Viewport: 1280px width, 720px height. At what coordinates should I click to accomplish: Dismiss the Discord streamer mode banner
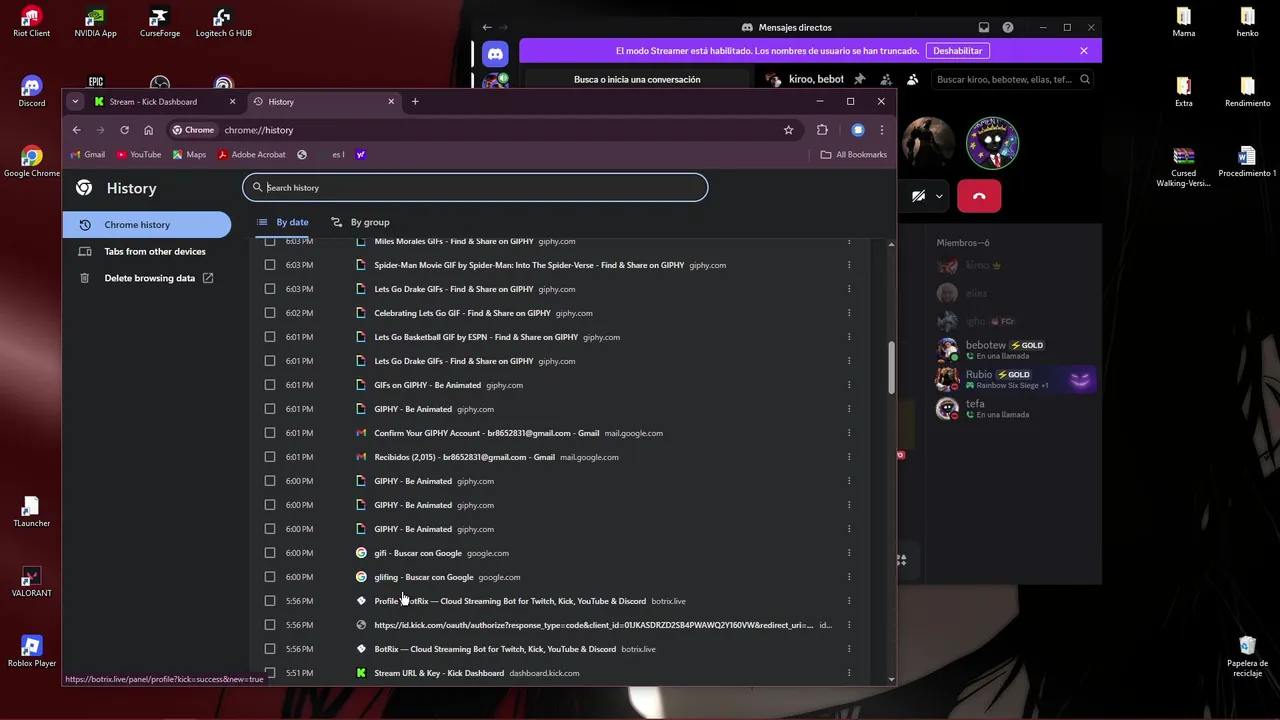point(1084,51)
